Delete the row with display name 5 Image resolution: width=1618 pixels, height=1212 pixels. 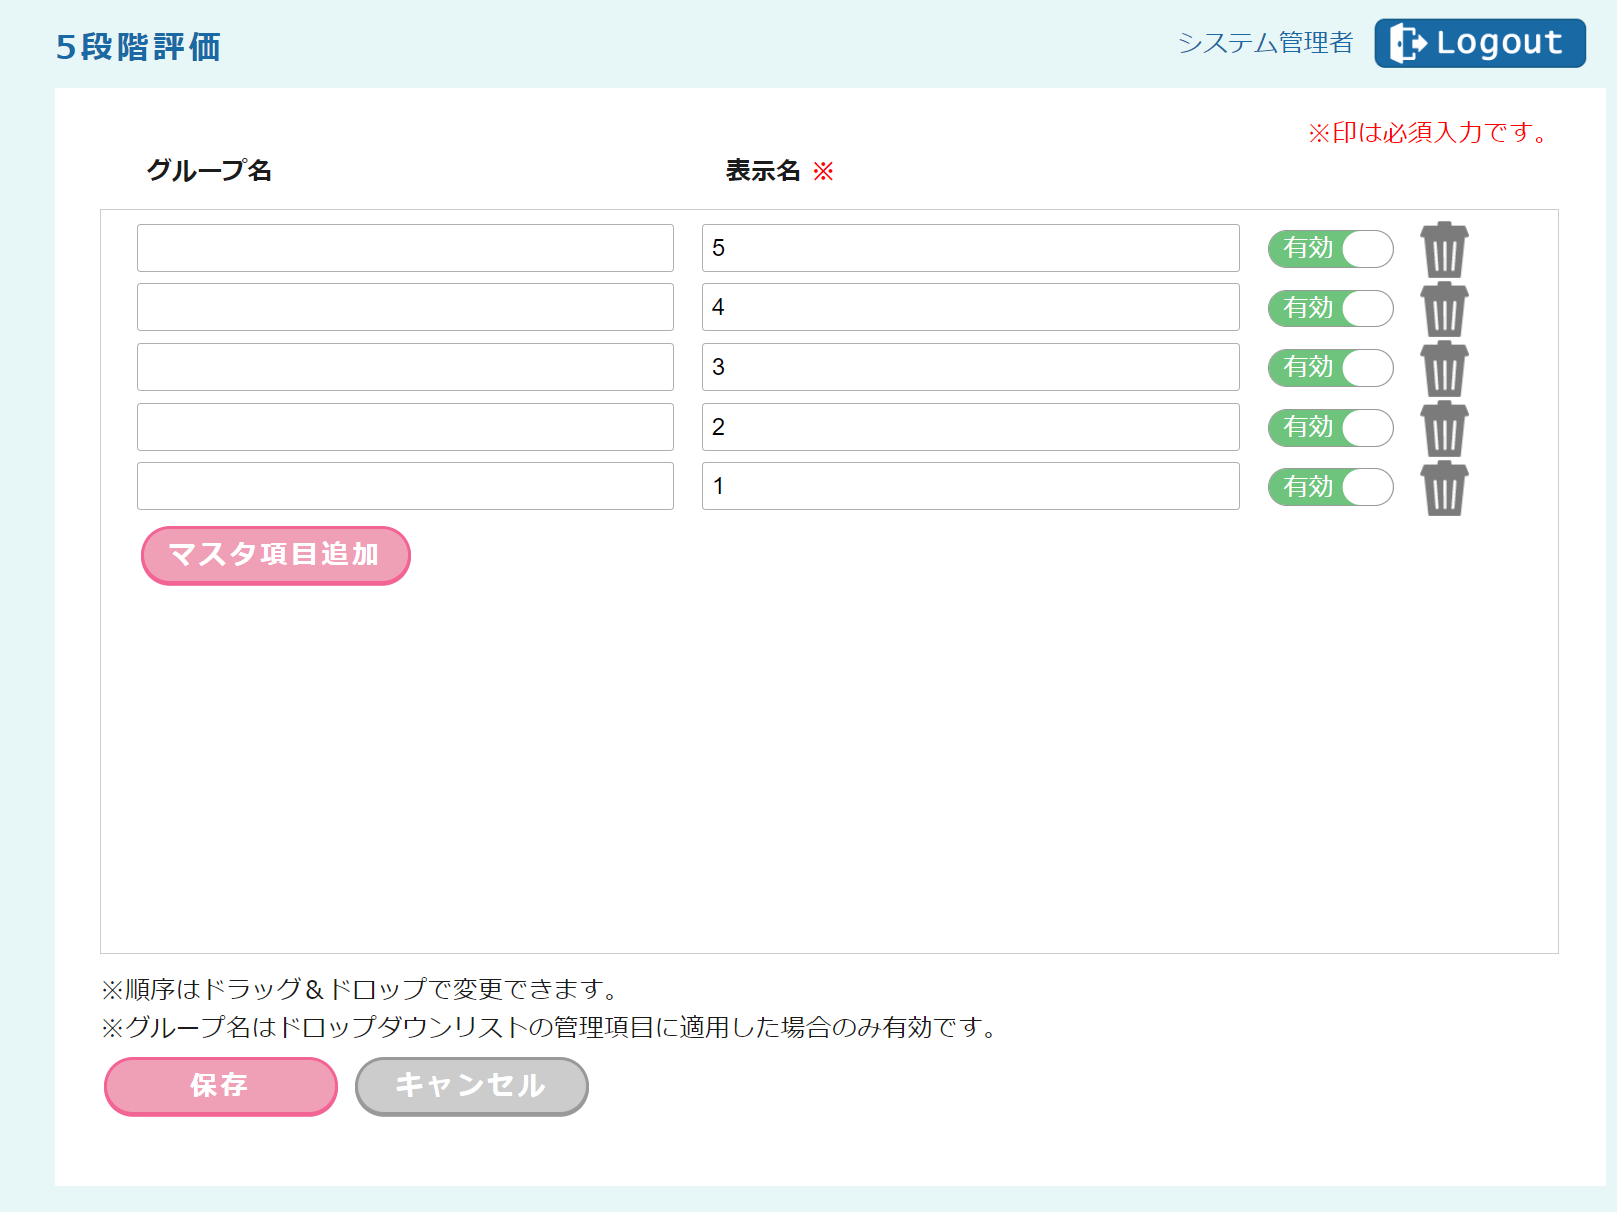[1444, 250]
